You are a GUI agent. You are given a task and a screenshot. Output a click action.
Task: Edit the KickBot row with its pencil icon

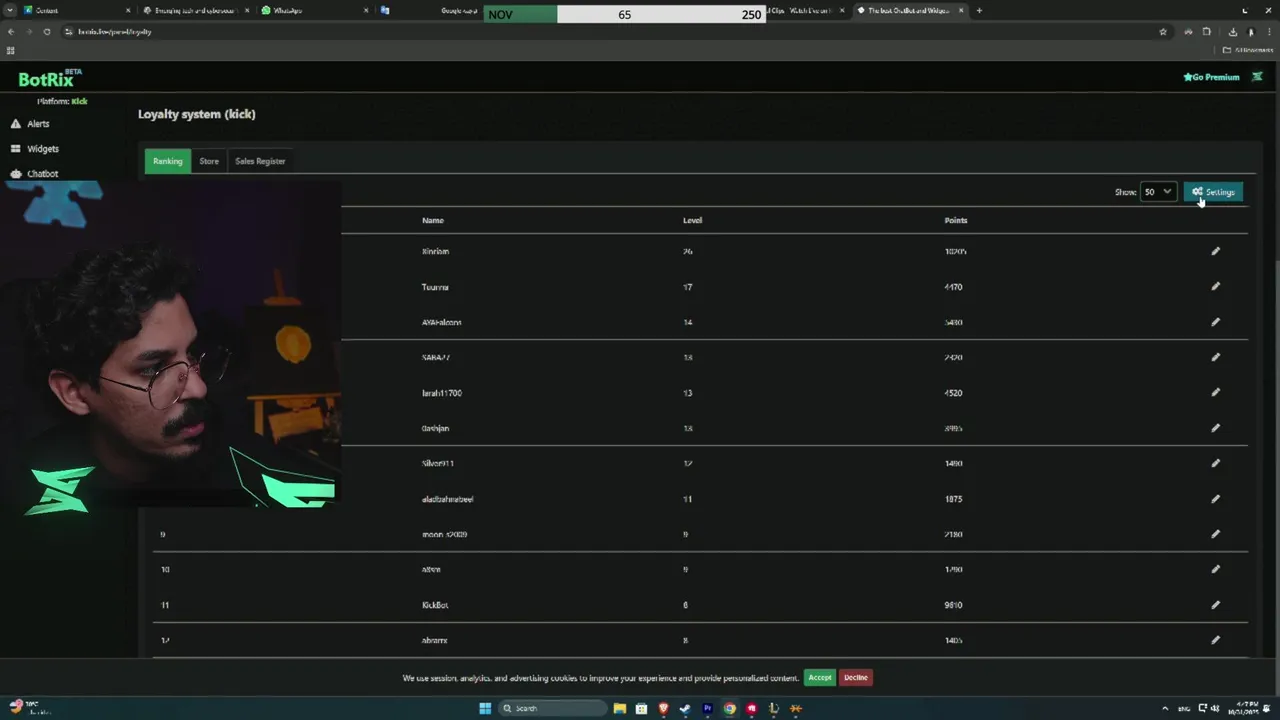1215,605
